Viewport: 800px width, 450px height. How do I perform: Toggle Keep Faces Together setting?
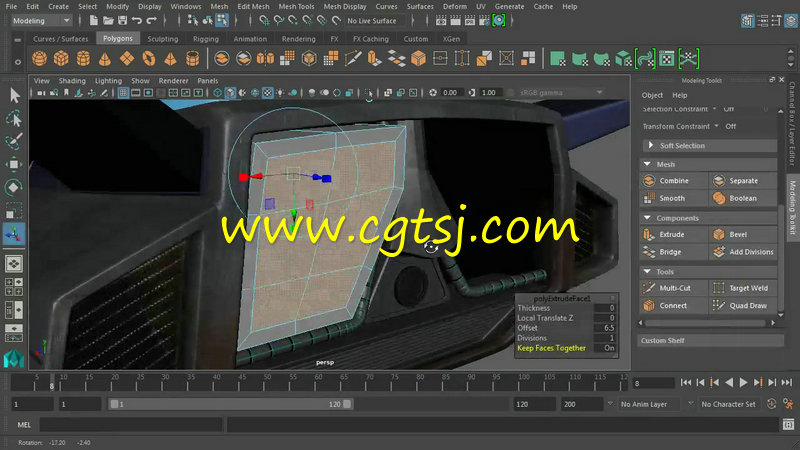click(566, 348)
